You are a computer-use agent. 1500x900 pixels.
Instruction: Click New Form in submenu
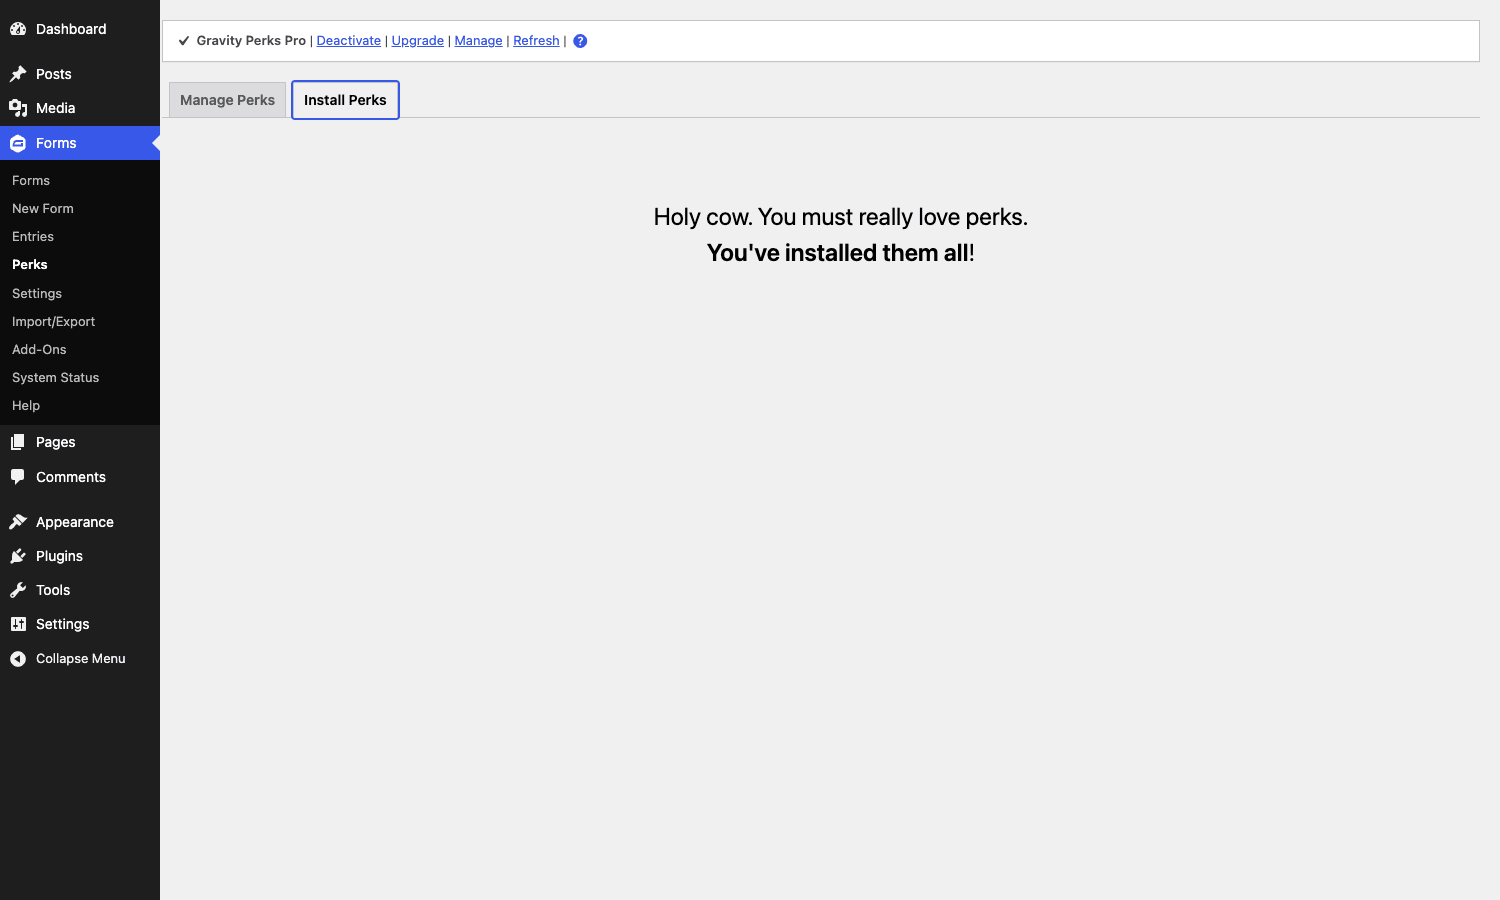click(43, 208)
